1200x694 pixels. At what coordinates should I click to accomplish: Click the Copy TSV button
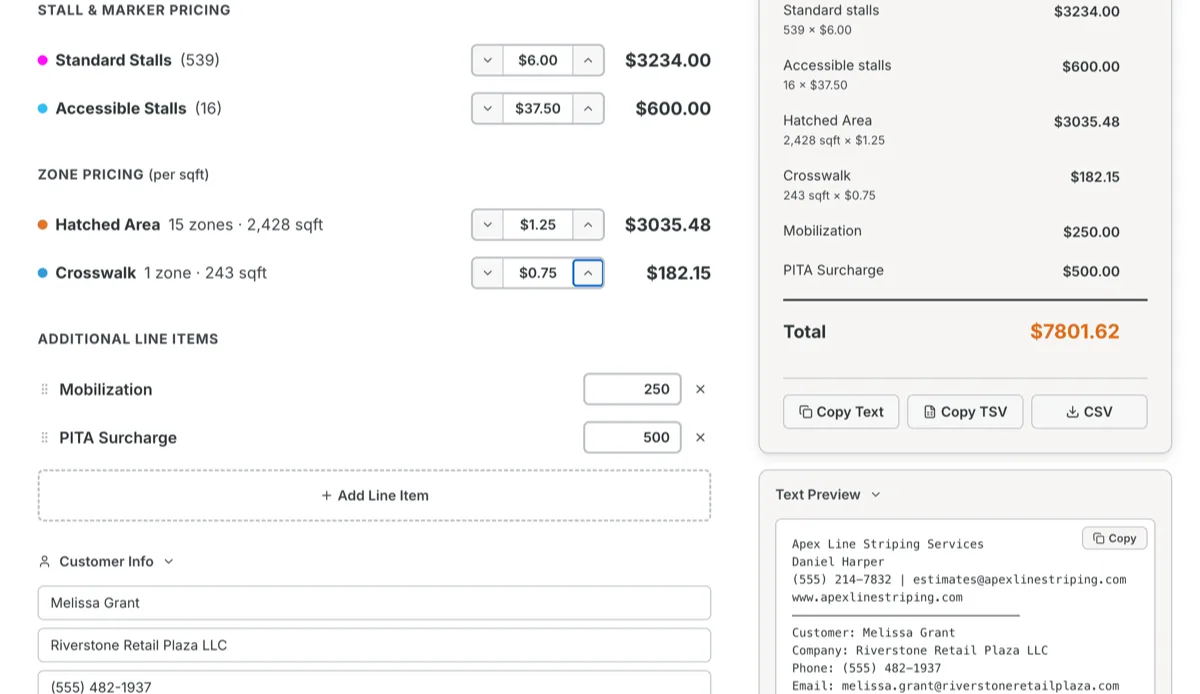(965, 411)
